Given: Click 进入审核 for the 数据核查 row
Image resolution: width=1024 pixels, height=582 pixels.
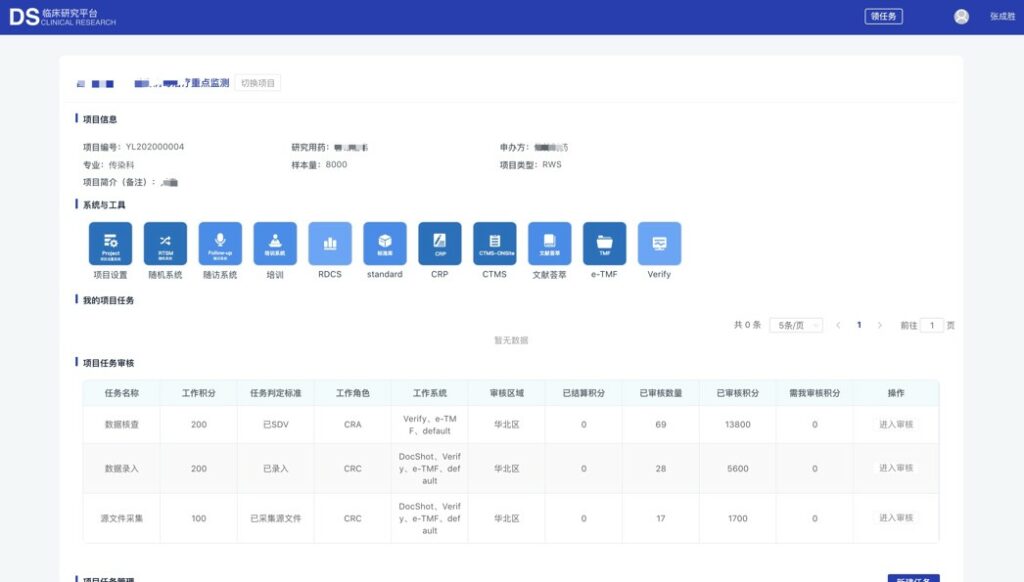Looking at the screenshot, I should tap(896, 425).
